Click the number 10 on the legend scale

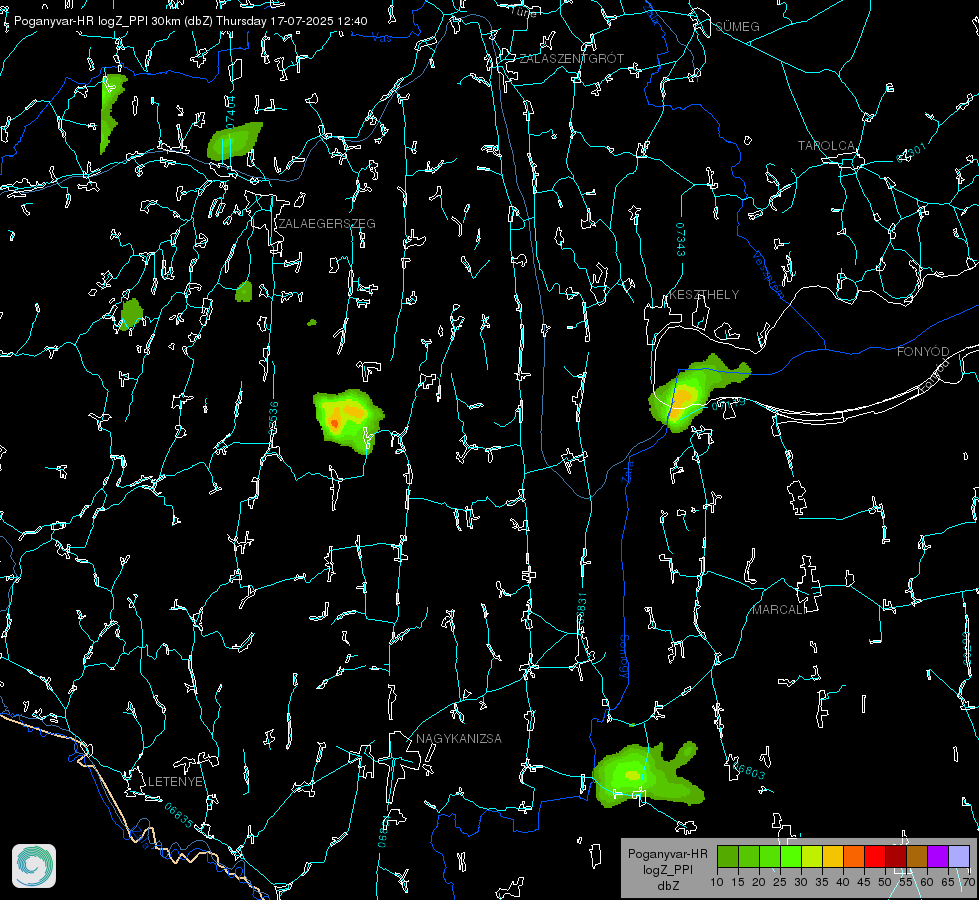[x=717, y=882]
